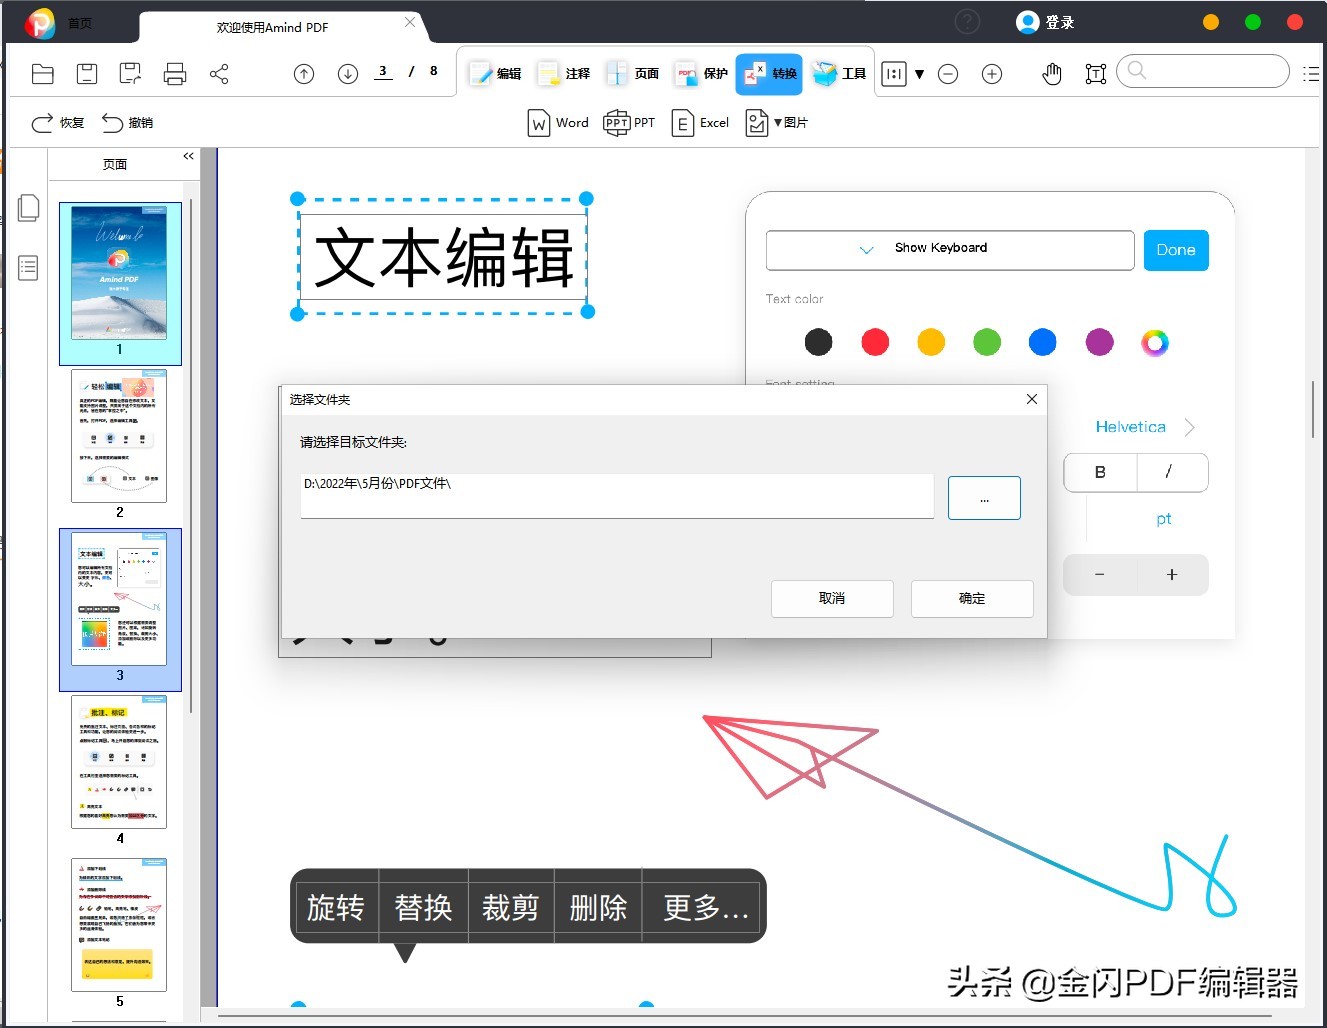Open the 注释 (Annotate) tab
1327x1028 pixels.
click(x=564, y=74)
